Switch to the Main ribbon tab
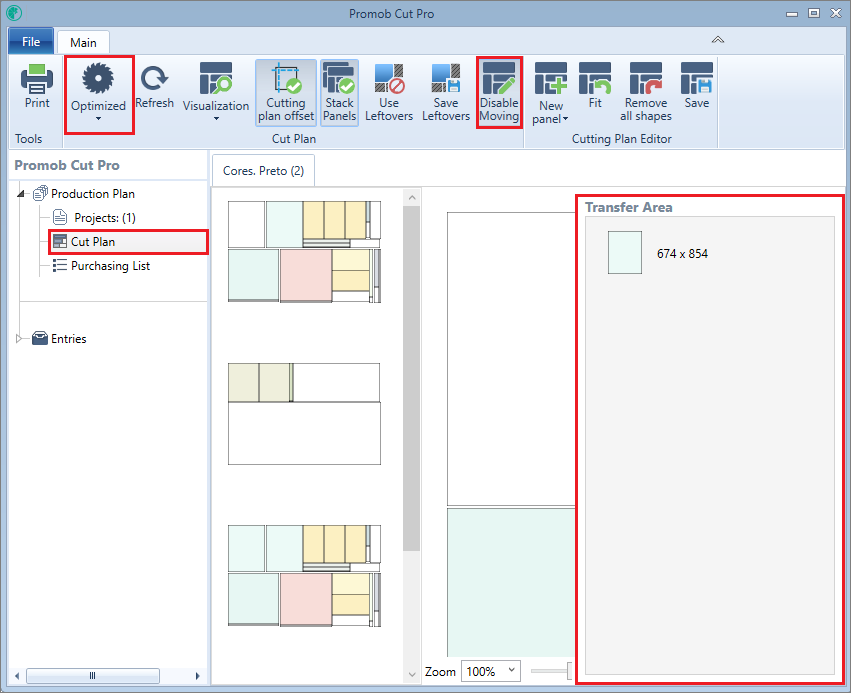 tap(83, 42)
